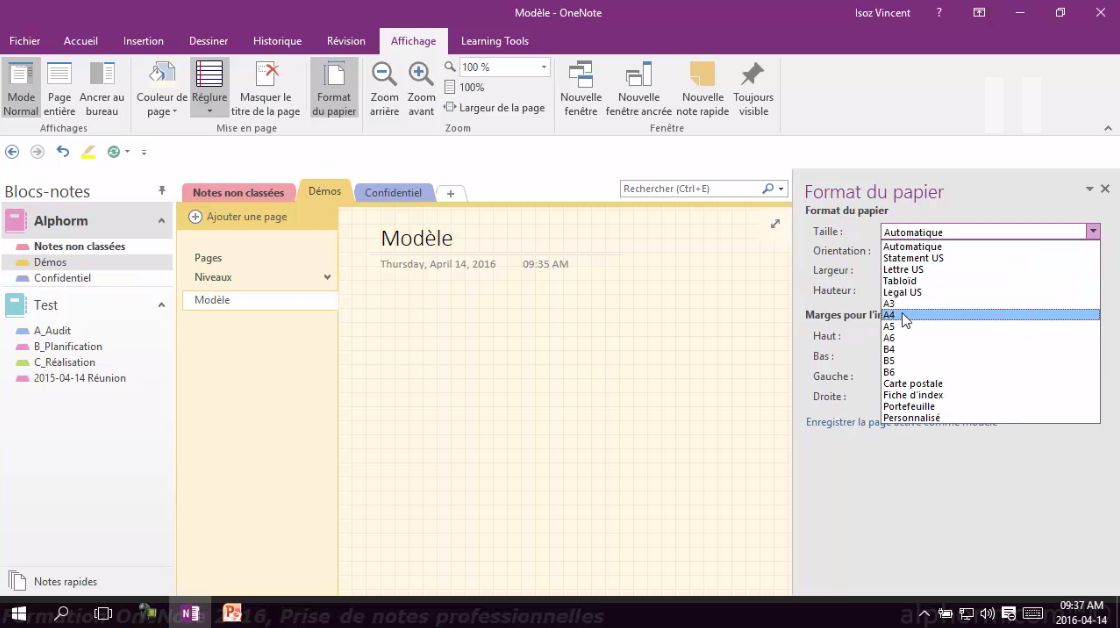Image resolution: width=1120 pixels, height=628 pixels.
Task: Select Confidentiel section in tree
Action: tap(62, 278)
